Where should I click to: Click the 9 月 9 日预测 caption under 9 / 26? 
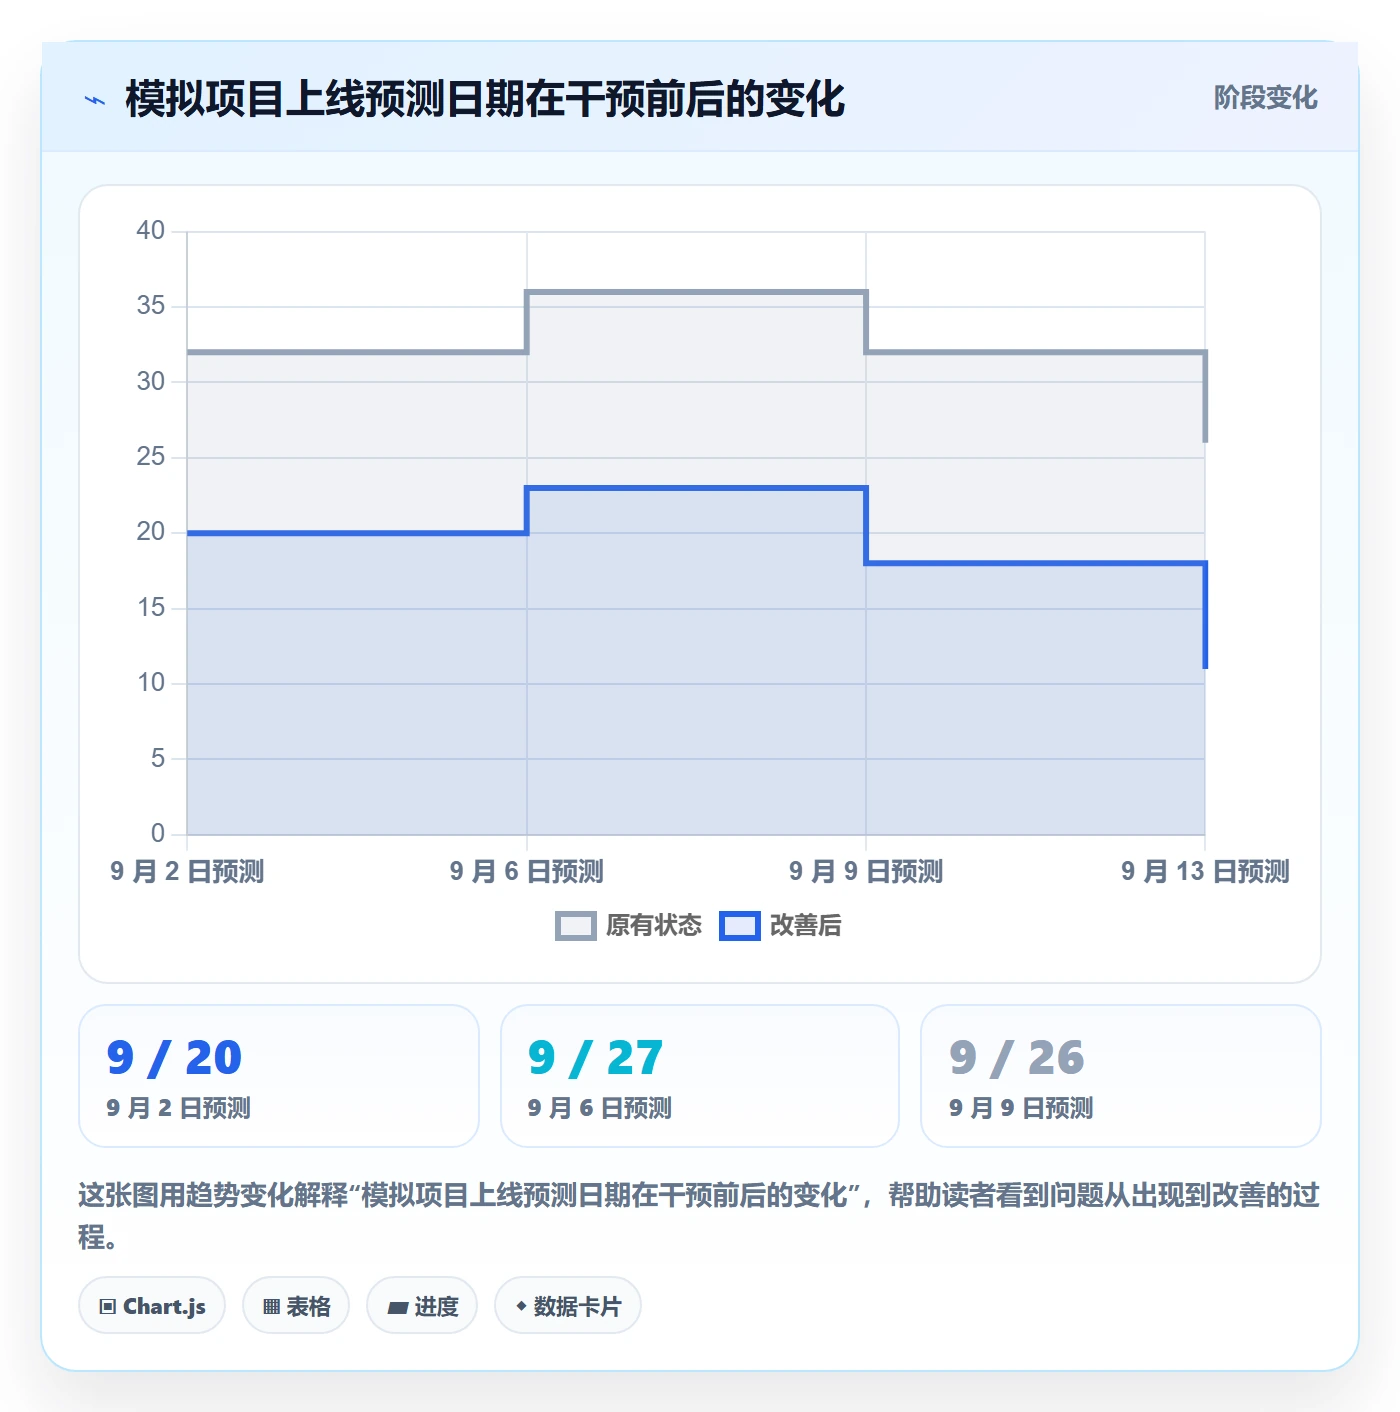point(1021,1108)
